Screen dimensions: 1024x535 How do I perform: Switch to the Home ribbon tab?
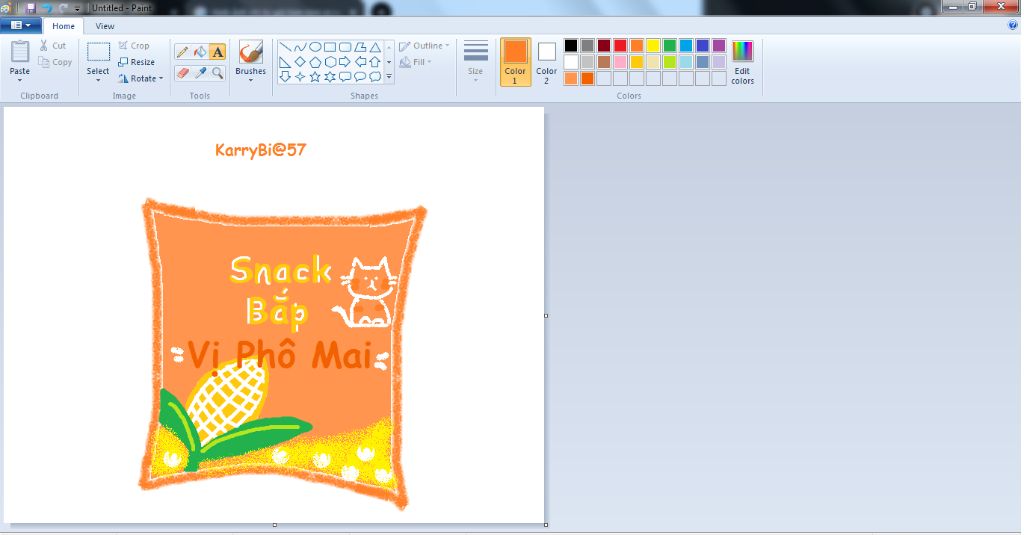63,26
